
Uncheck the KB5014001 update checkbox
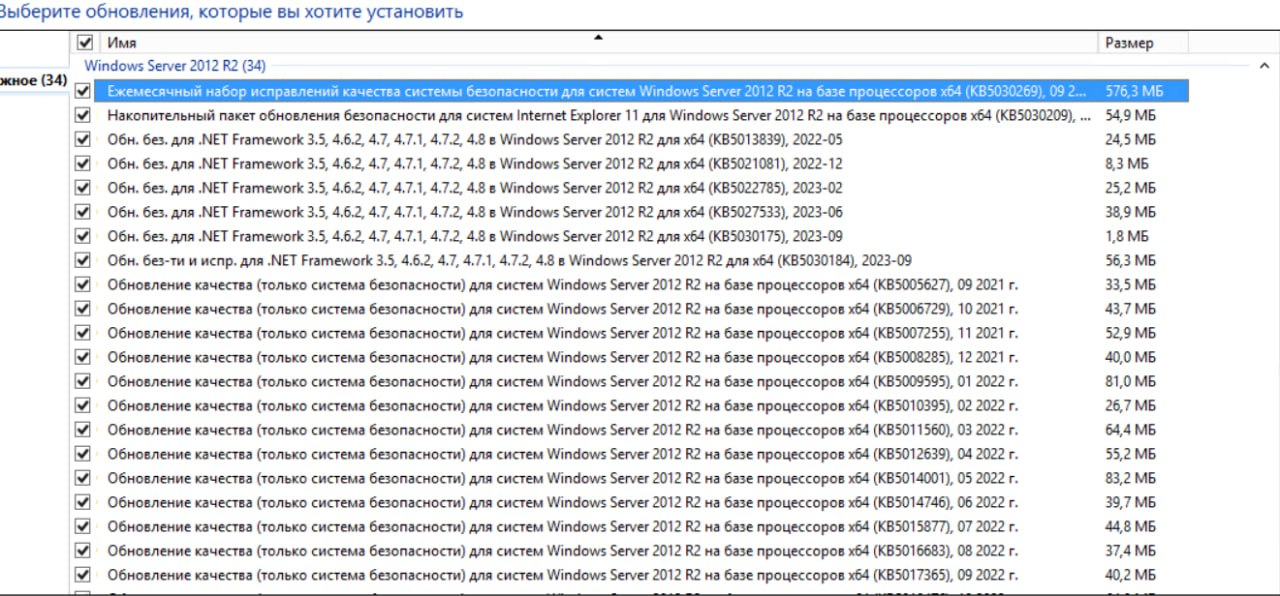tap(83, 478)
